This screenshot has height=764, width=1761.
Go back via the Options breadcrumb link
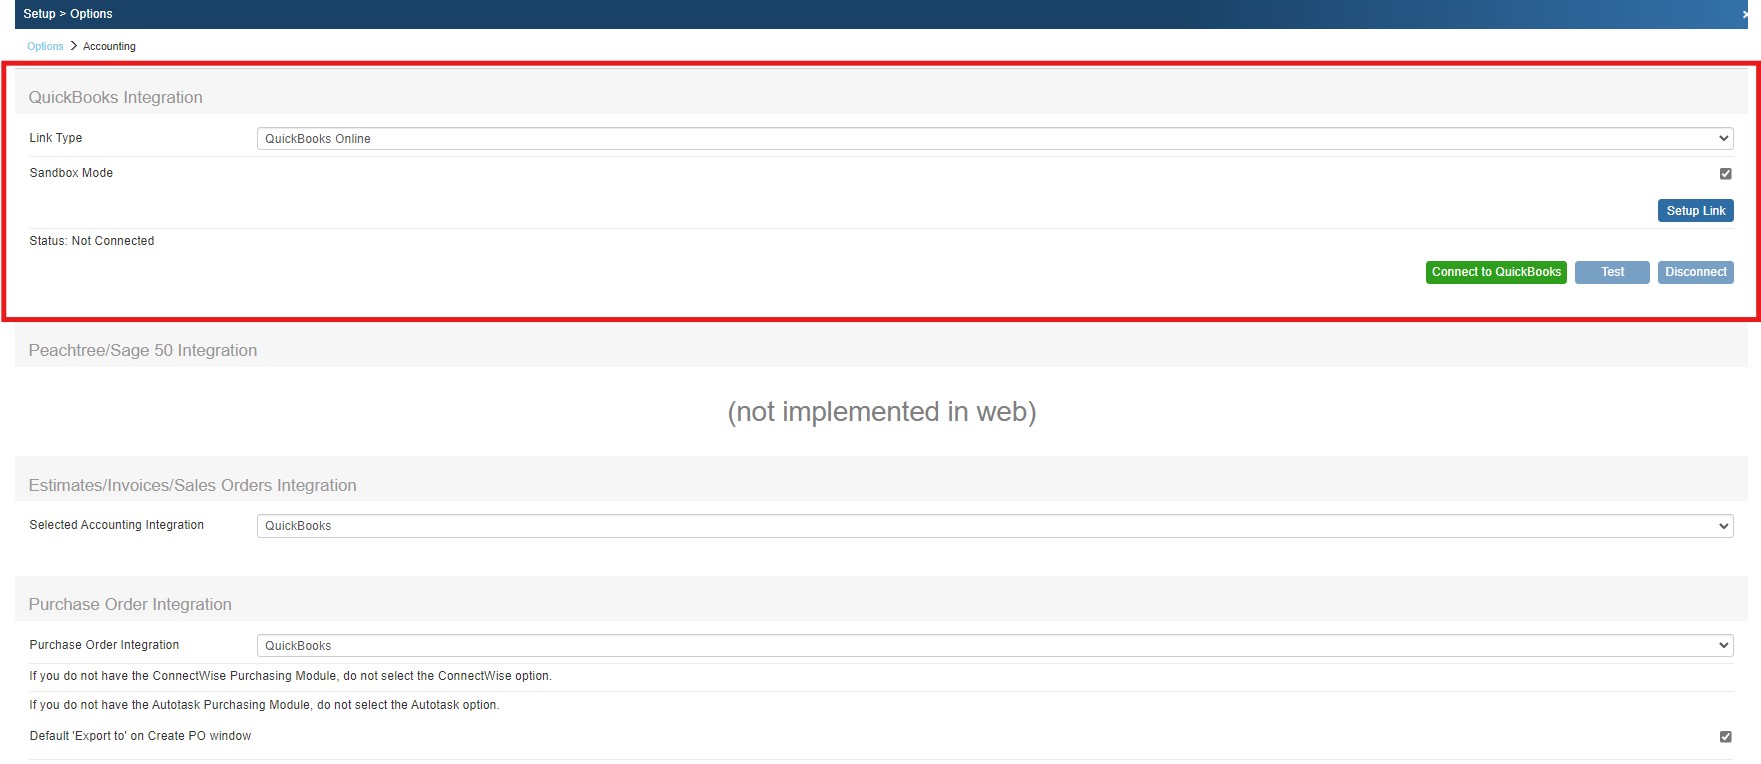coord(45,47)
